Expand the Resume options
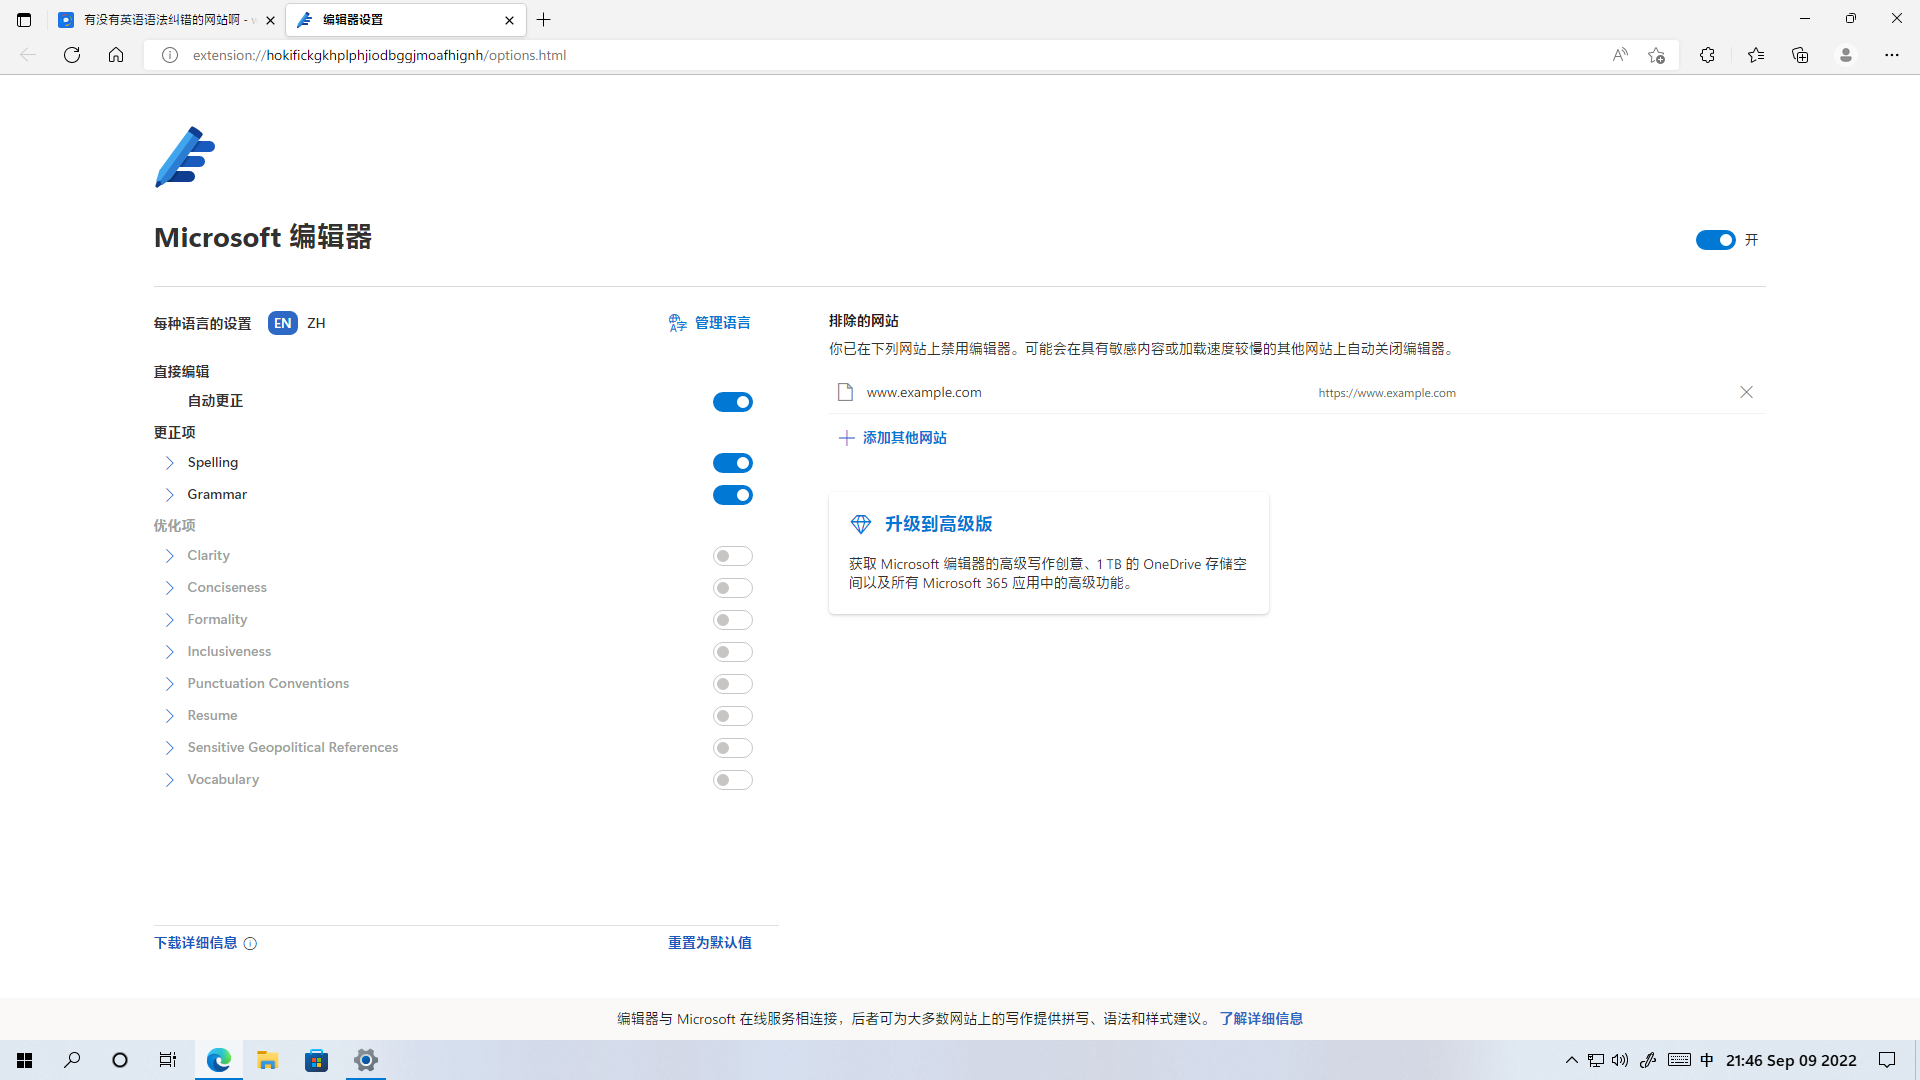 click(x=169, y=716)
